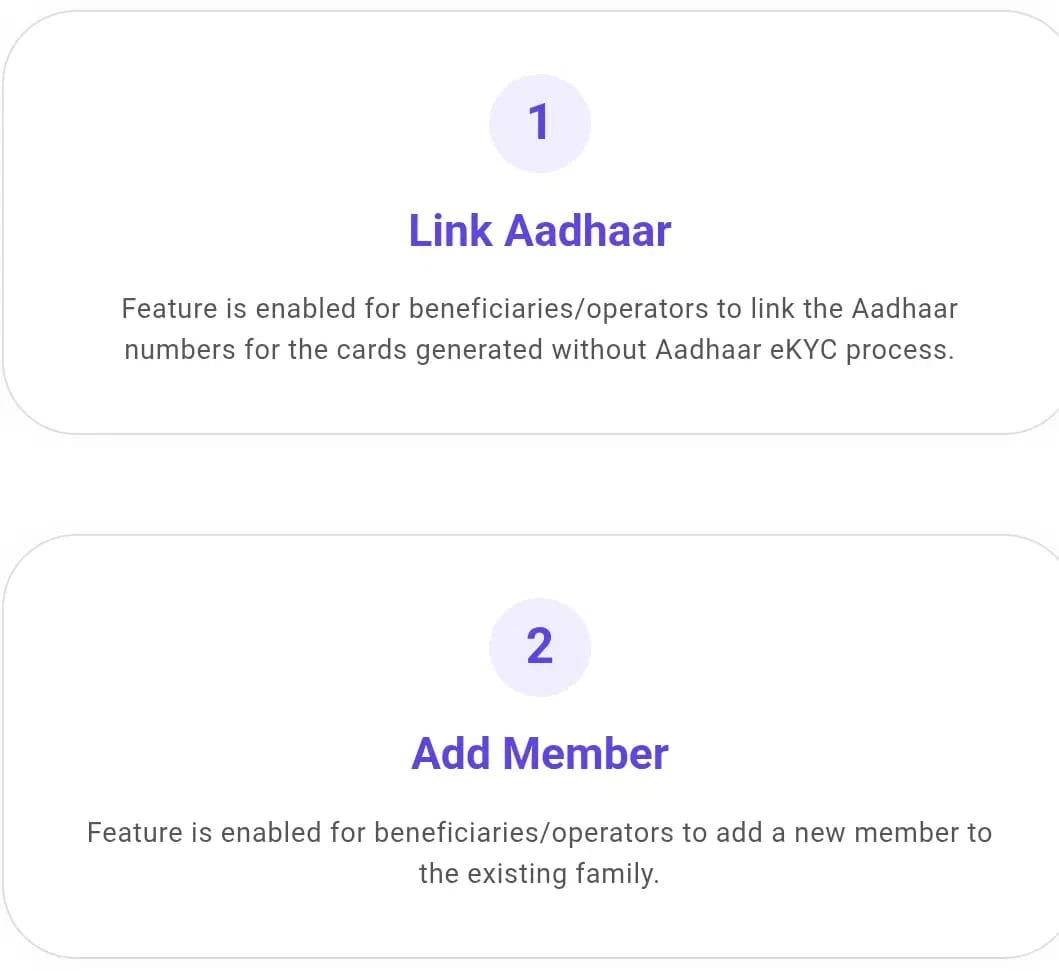The height and width of the screenshot is (971, 1059).
Task: Click "the existing family." text line
Action: [x=539, y=873]
